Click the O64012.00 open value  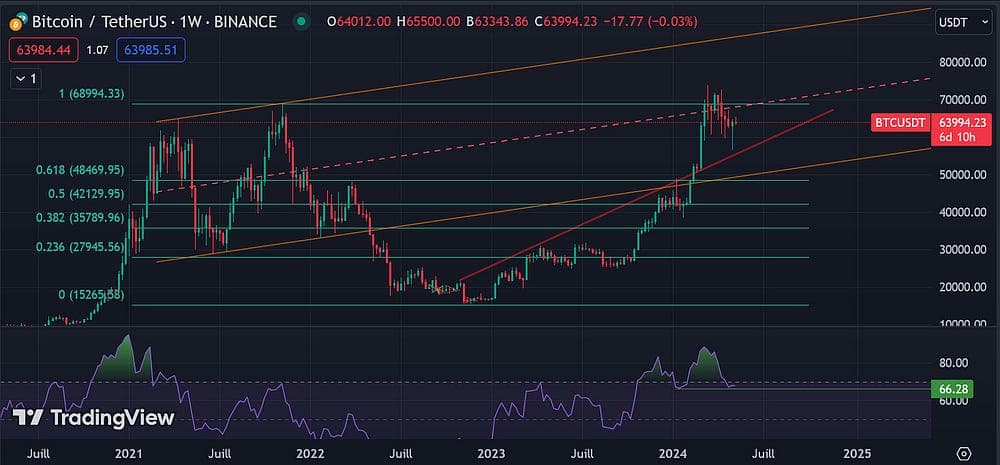pos(358,22)
